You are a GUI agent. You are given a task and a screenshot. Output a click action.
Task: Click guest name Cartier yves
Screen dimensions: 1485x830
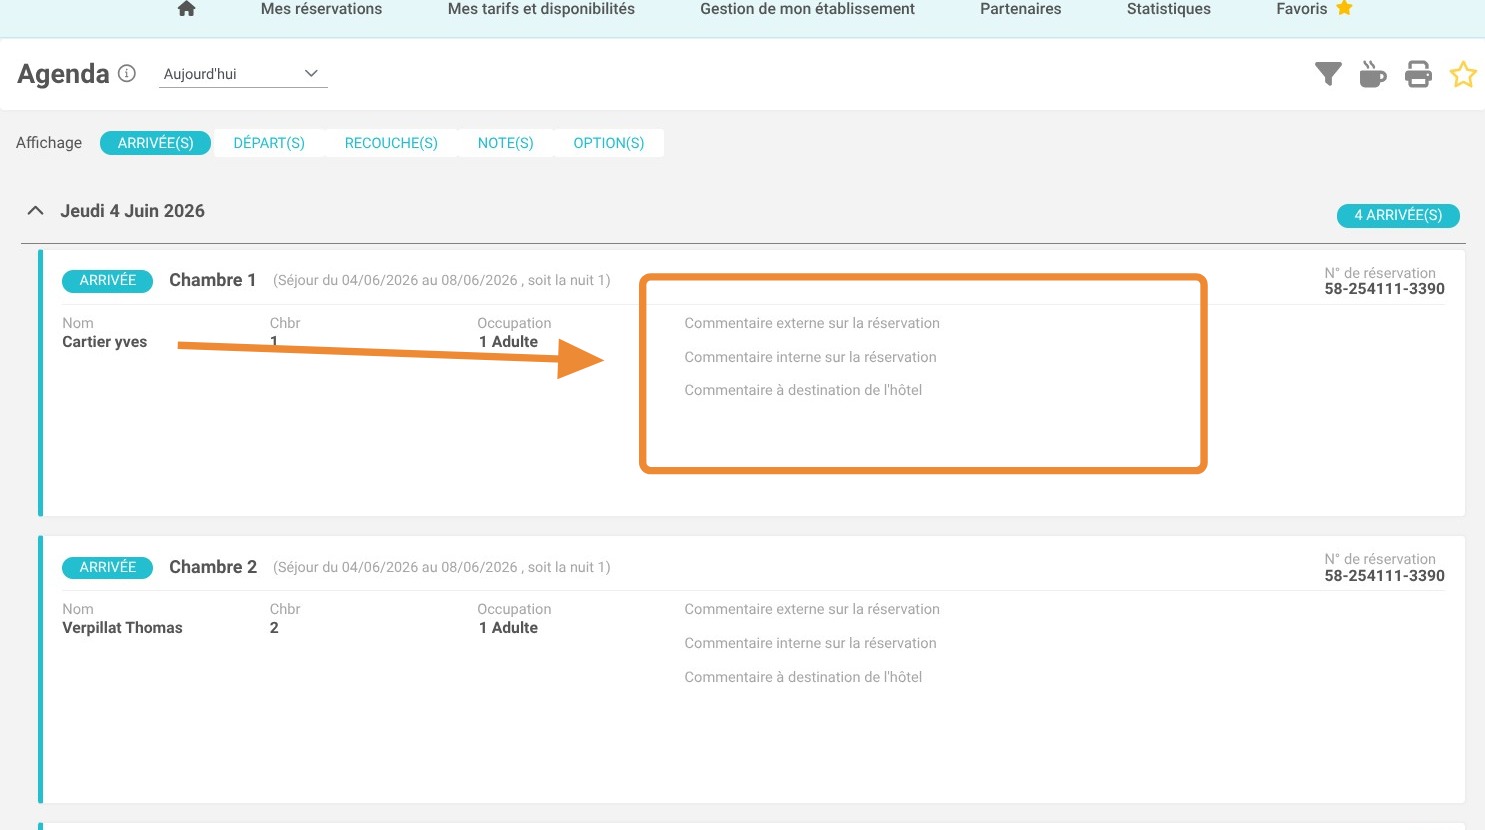pos(104,342)
